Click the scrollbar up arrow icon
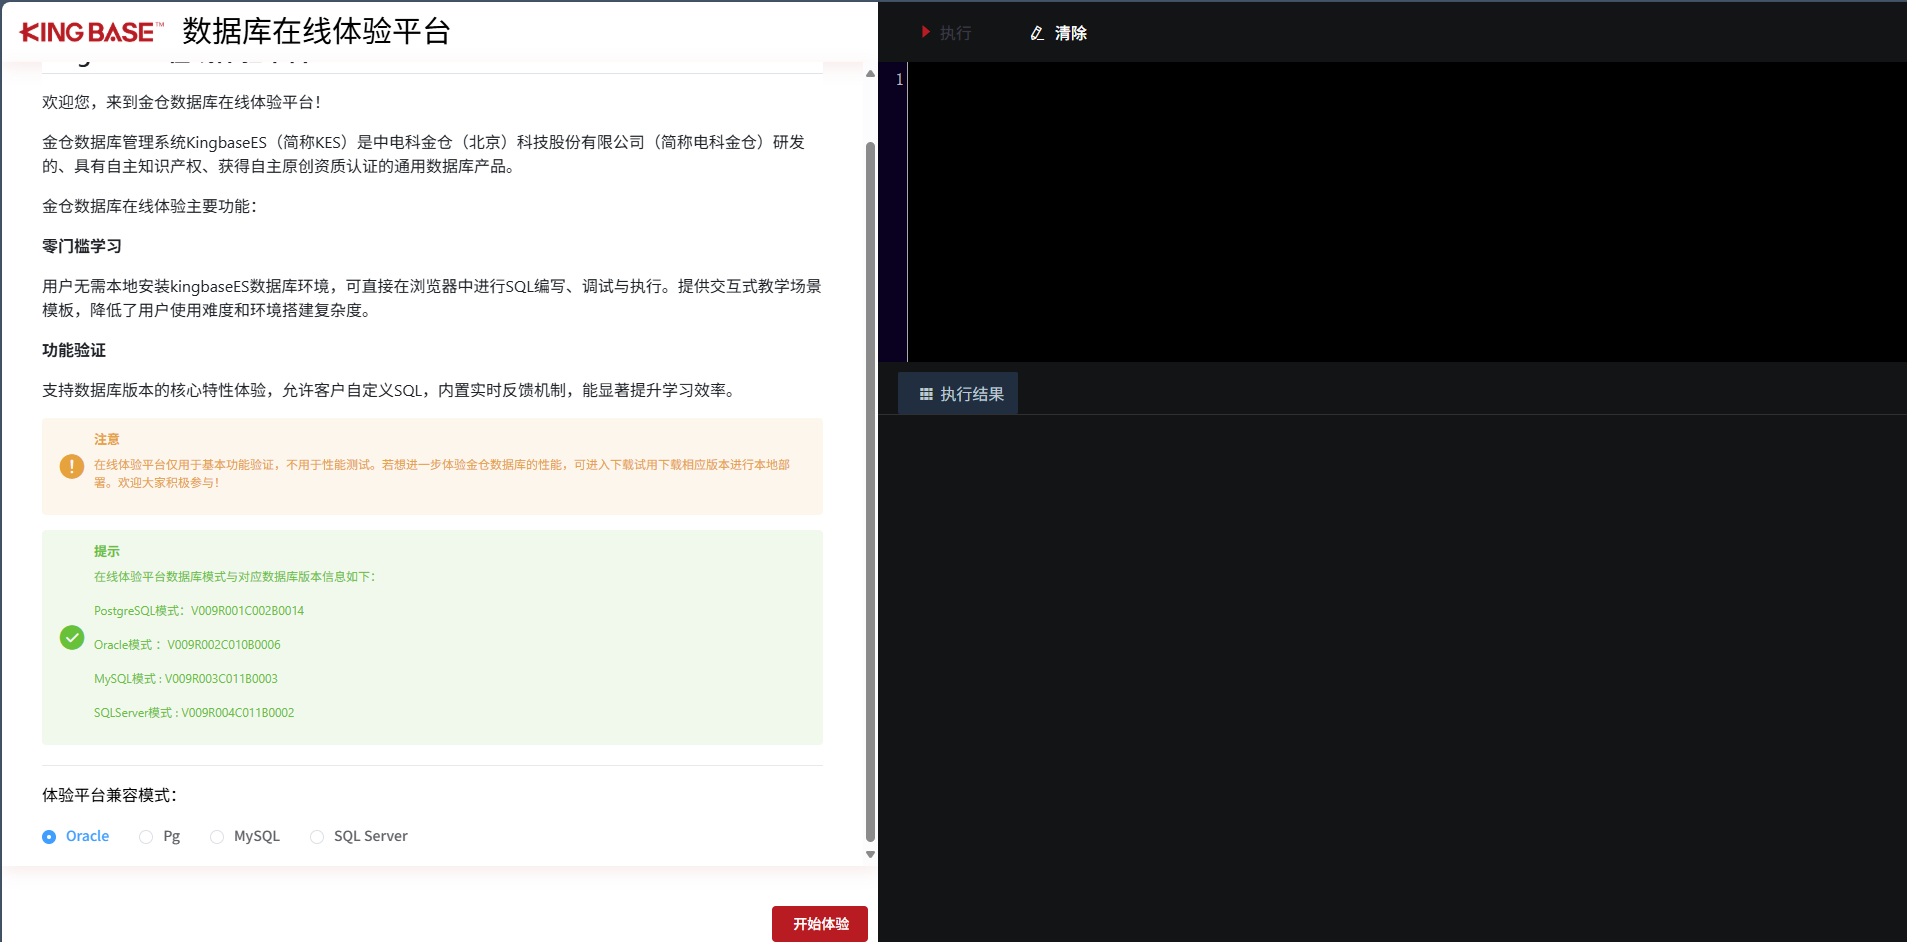Viewport: 1907px width, 942px height. tap(869, 73)
